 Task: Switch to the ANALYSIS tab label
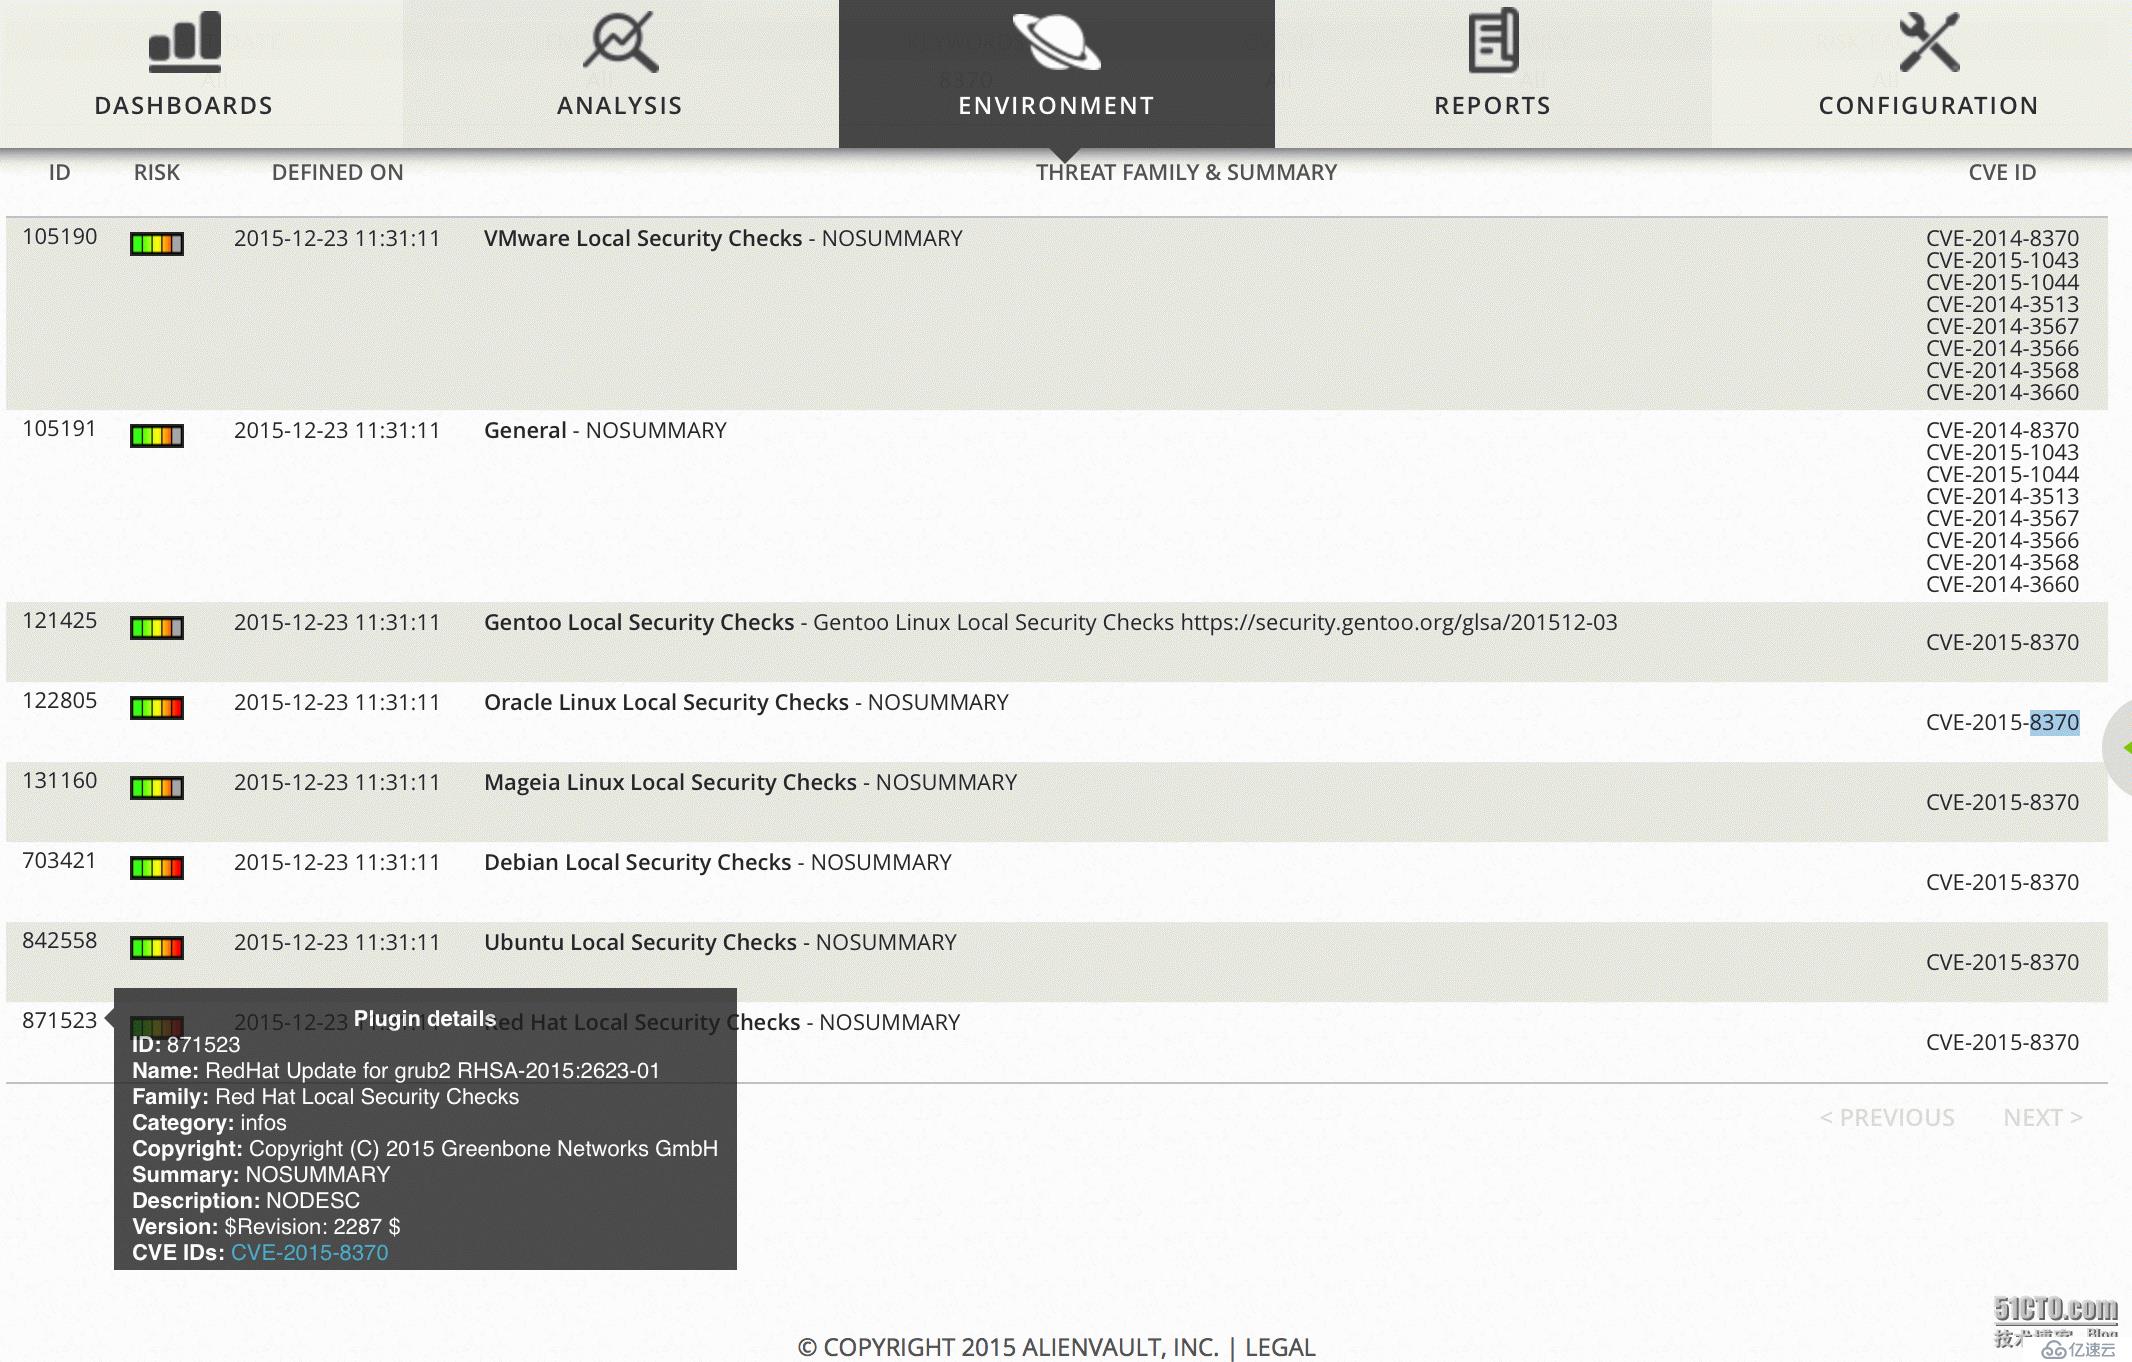coord(620,106)
